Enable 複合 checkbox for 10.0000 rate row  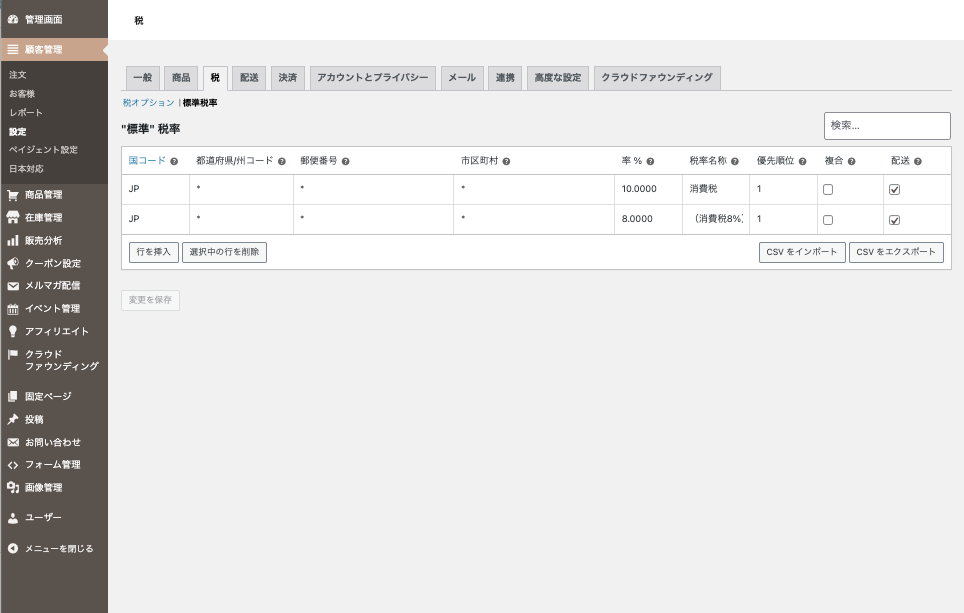tap(828, 190)
